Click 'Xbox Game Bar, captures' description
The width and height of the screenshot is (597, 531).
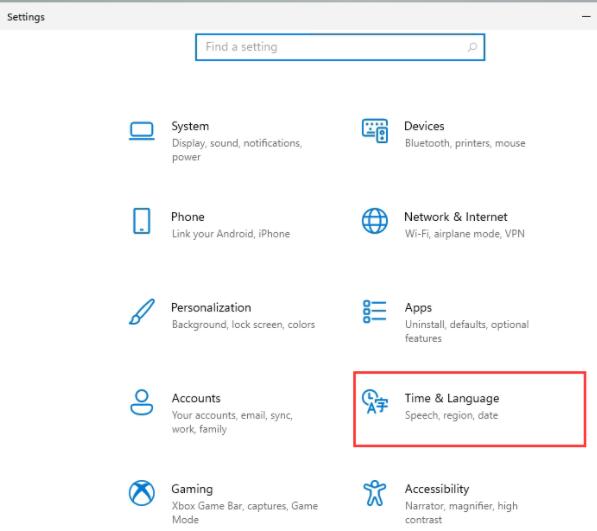(245, 513)
